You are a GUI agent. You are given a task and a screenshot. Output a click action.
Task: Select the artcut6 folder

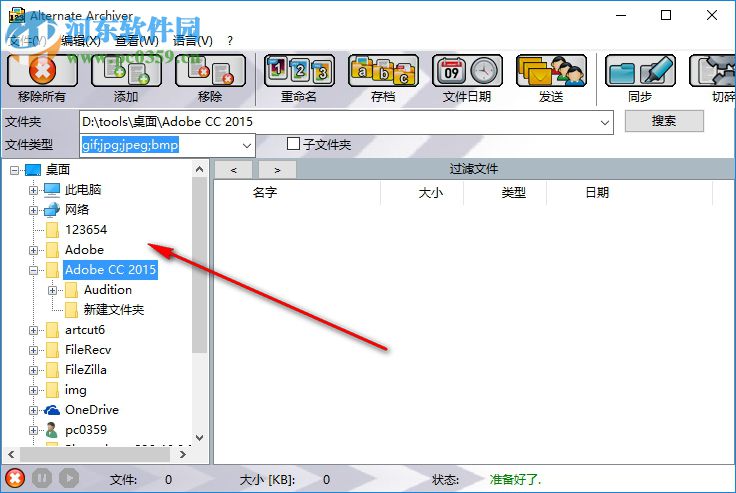[85, 330]
